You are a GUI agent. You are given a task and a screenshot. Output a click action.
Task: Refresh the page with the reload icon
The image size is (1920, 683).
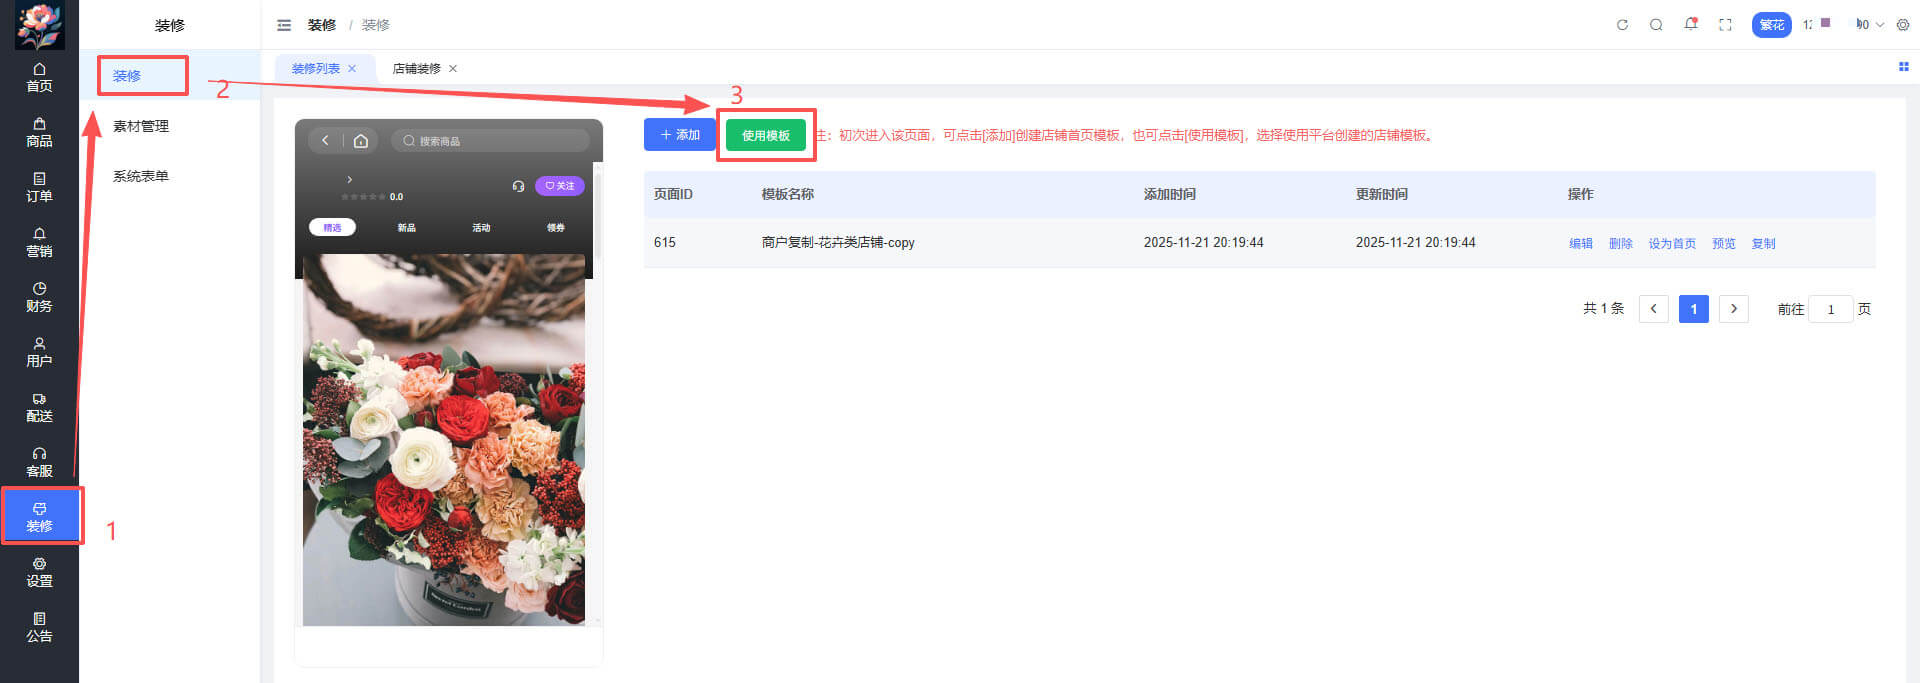click(x=1622, y=25)
